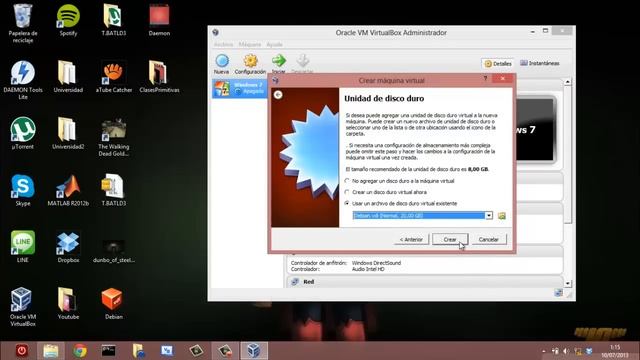Open the Papelera de reciclaje desktop icon
Image resolution: width=640 pixels, height=360 pixels.
click(x=23, y=23)
